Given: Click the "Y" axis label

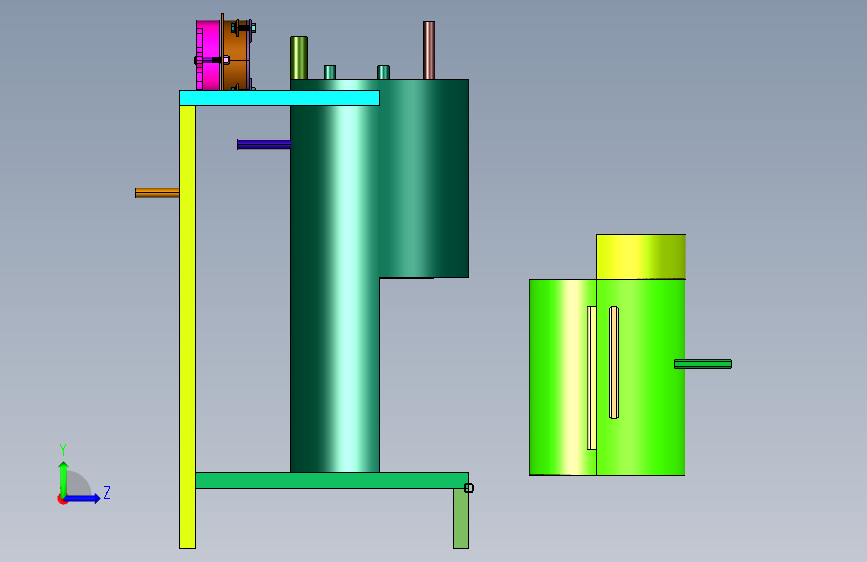Looking at the screenshot, I should (x=63, y=450).
